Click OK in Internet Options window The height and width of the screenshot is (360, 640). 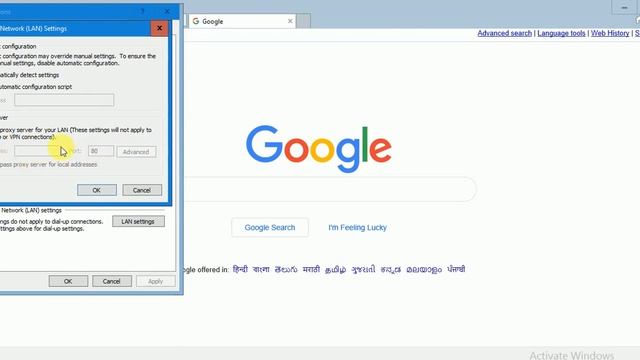(68, 281)
